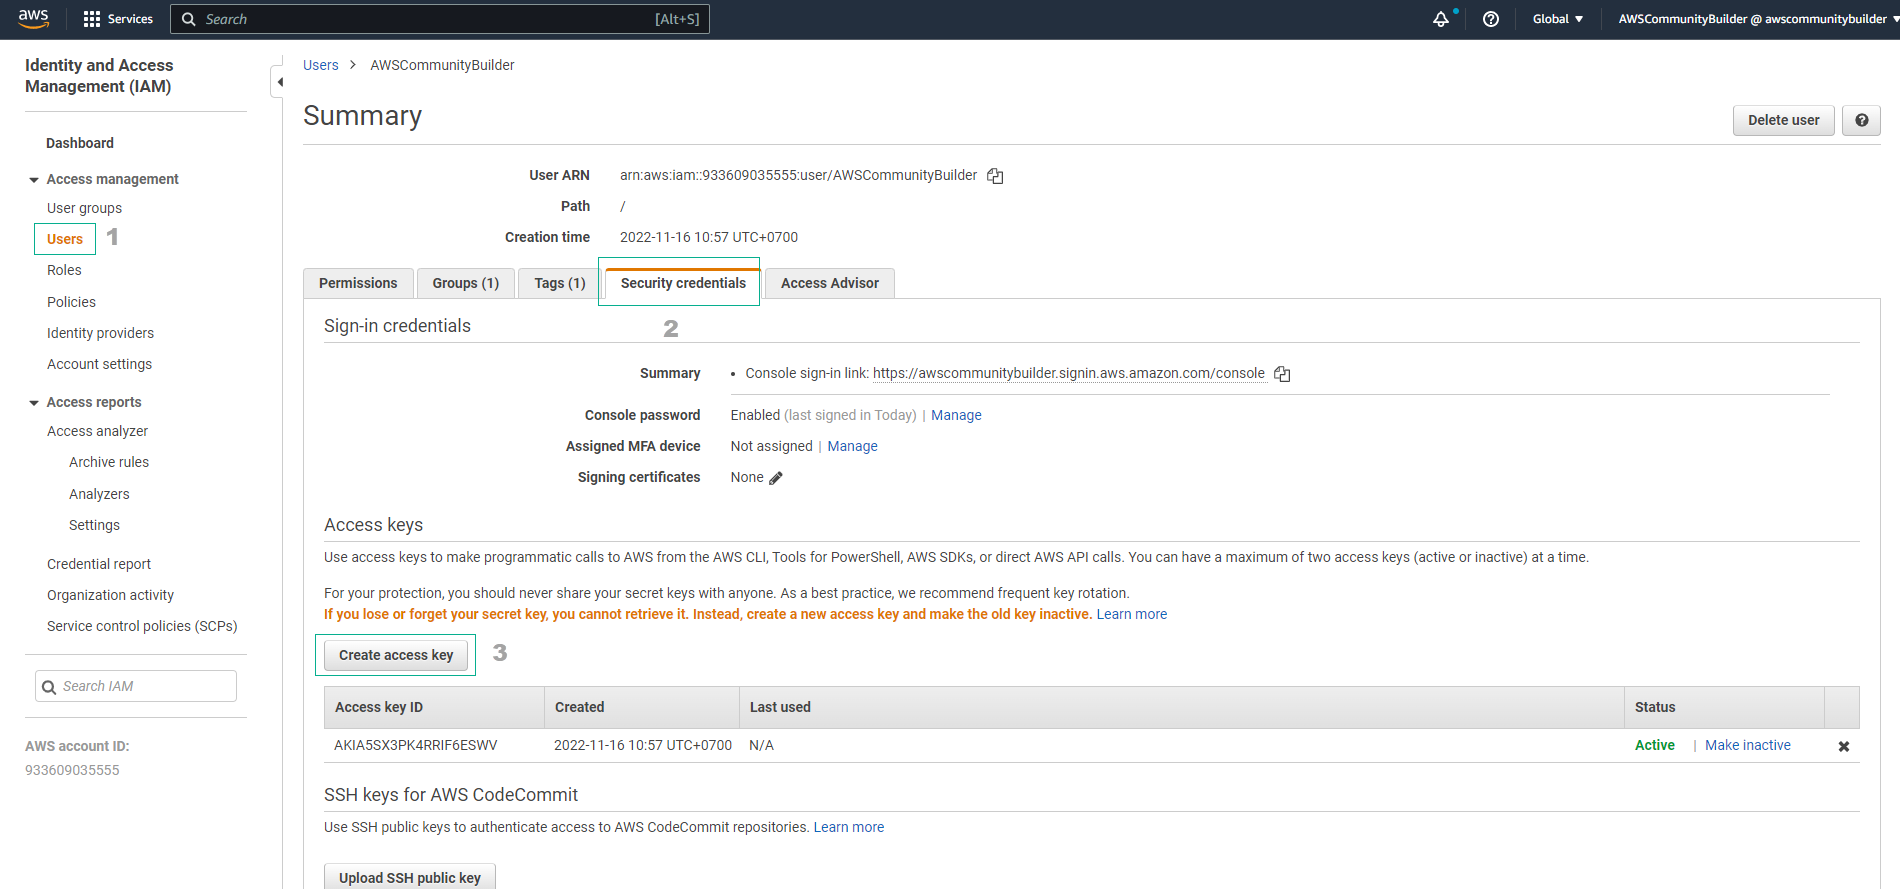1900x895 pixels.
Task: Open the support help icon in top bar
Action: point(1491,19)
